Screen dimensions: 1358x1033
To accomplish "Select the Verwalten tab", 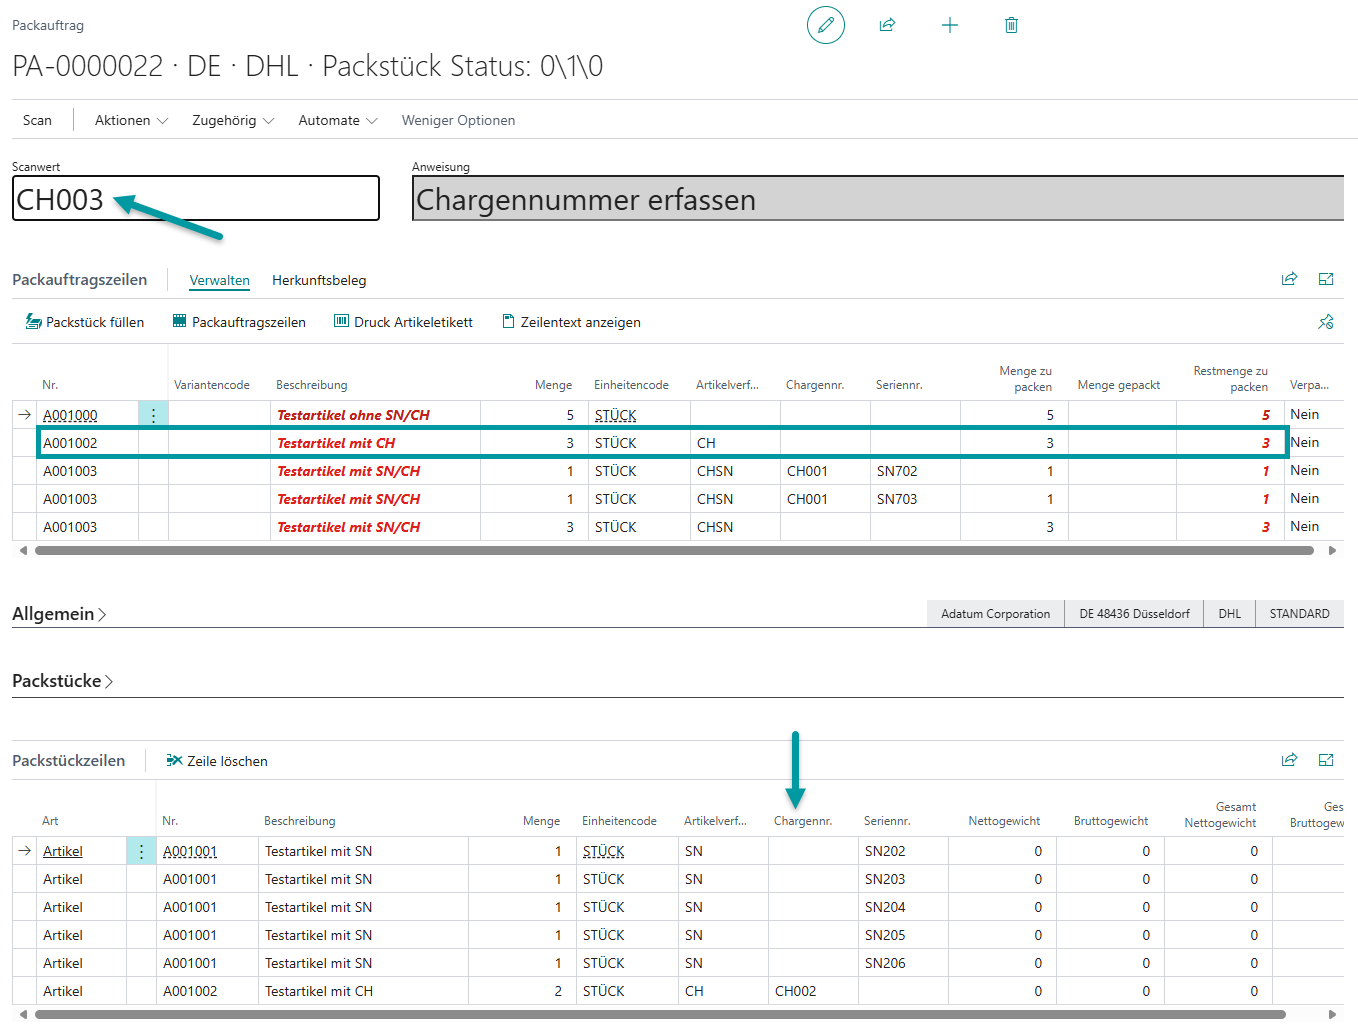I will coord(219,280).
